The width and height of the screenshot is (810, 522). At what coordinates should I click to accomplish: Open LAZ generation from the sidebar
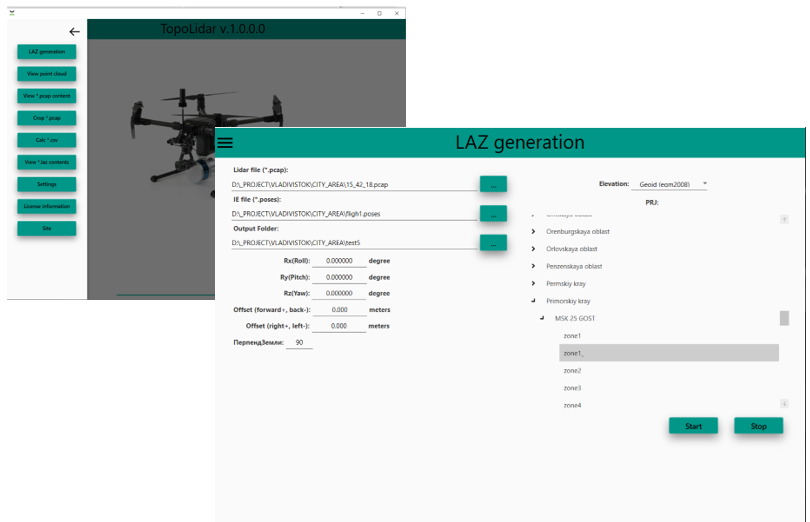[46, 52]
